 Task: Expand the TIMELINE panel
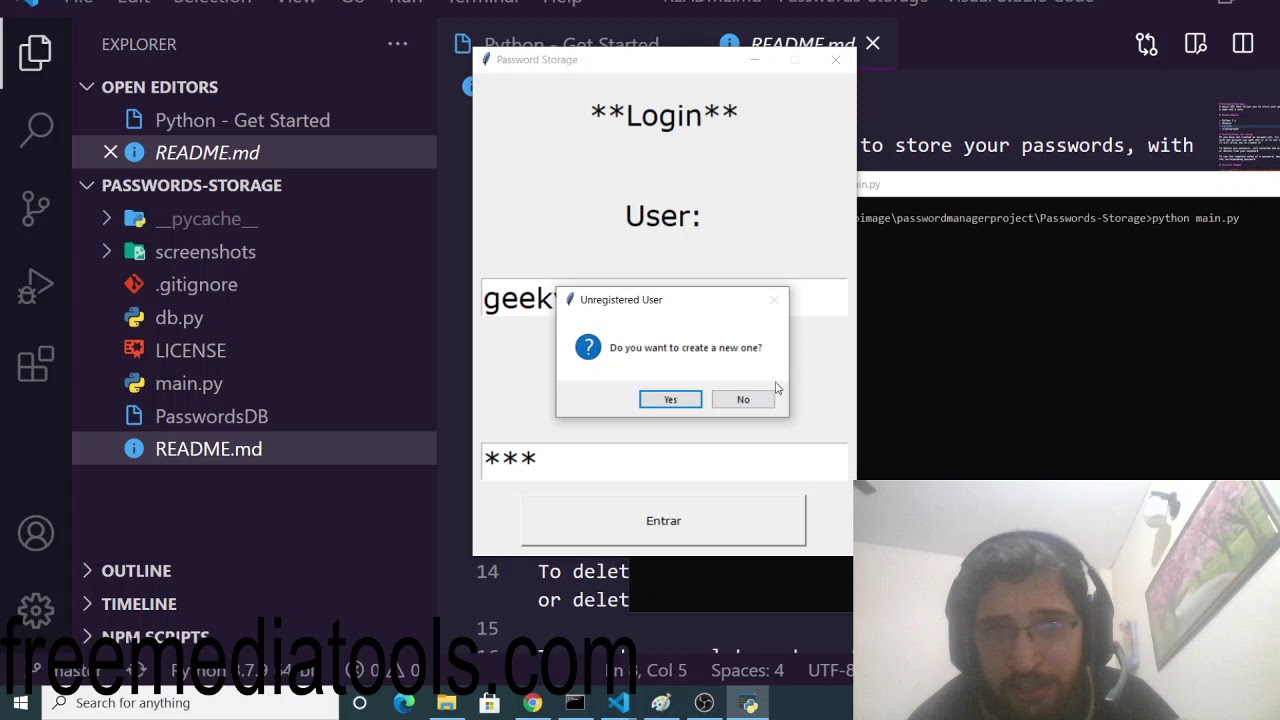point(87,603)
